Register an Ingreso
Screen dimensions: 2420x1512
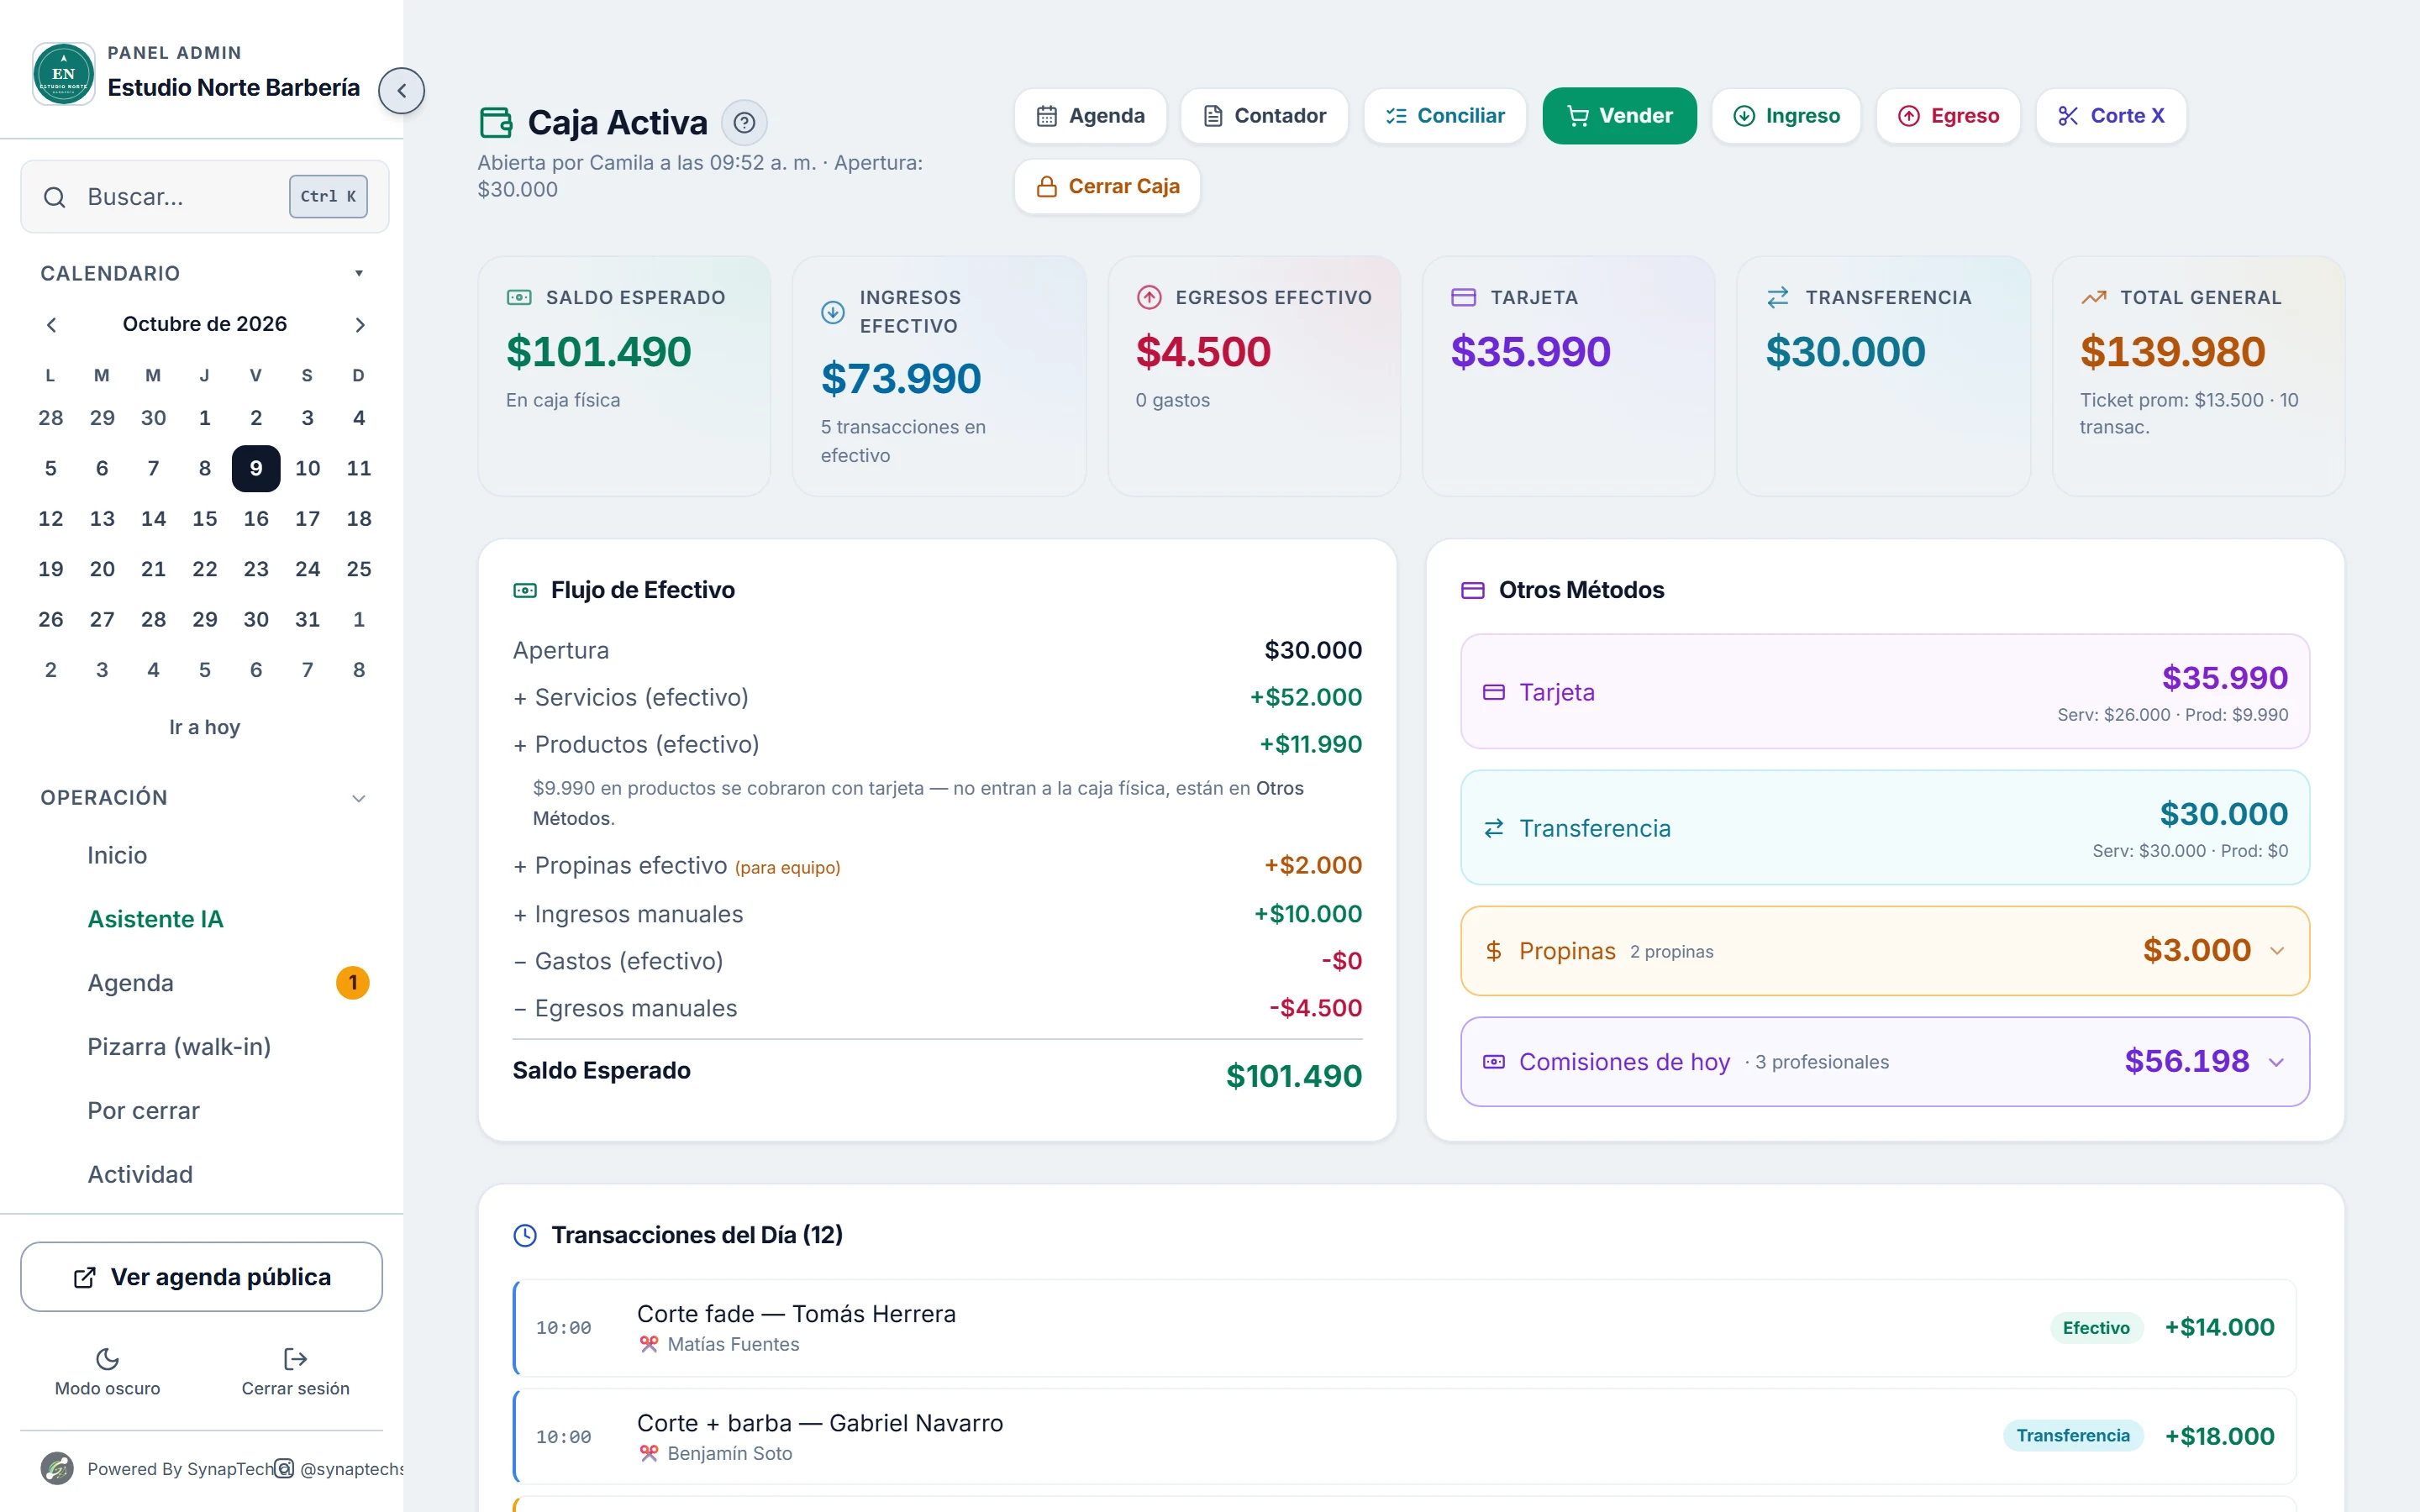[1786, 116]
